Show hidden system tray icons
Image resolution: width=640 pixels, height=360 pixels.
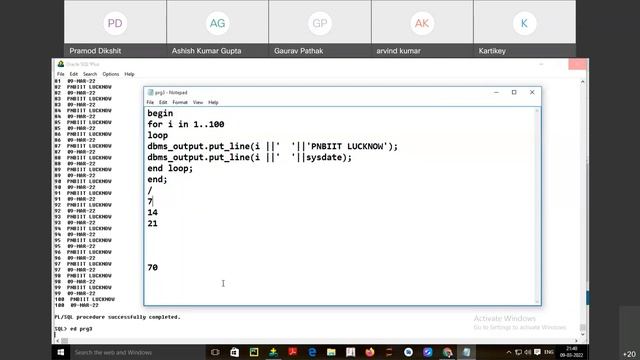tap(509, 352)
